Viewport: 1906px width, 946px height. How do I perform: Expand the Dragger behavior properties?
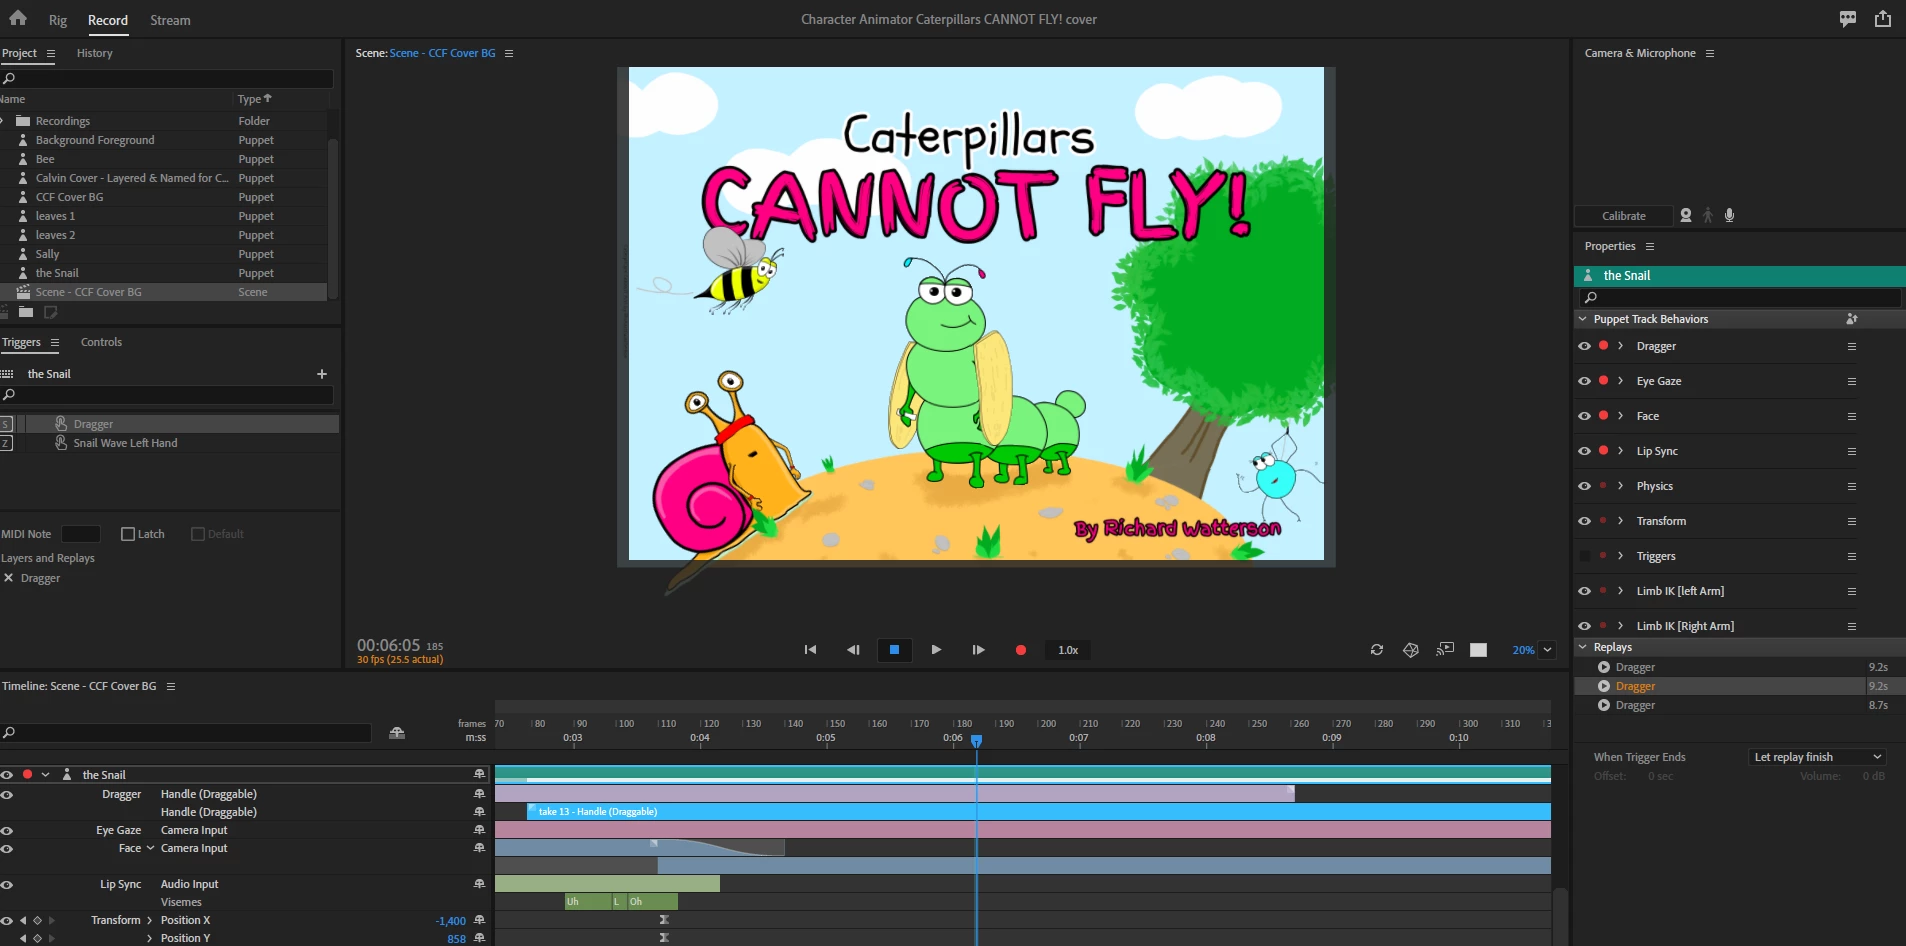coord(1620,346)
